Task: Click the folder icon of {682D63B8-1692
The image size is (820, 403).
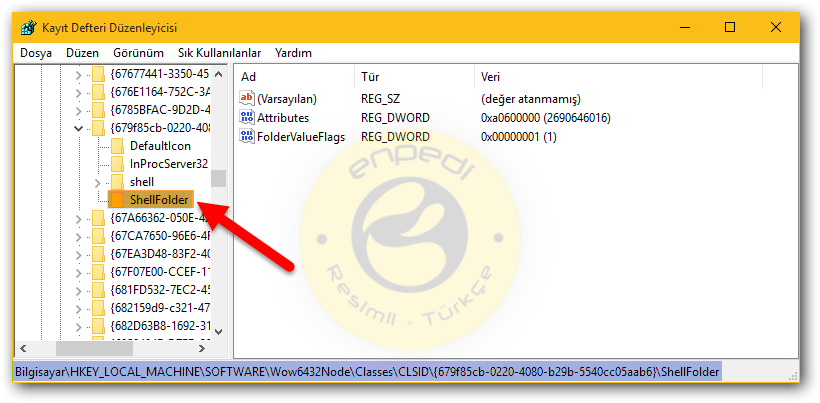Action: (x=98, y=326)
